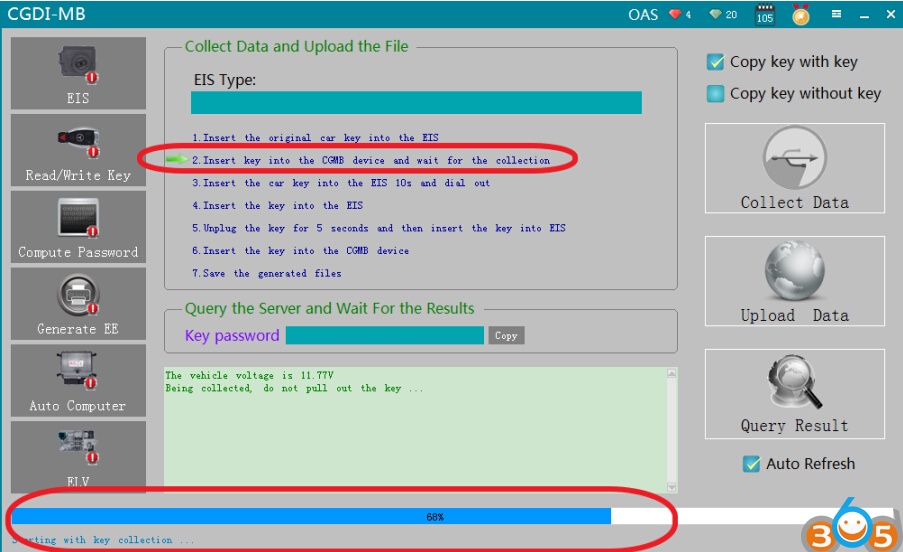The height and width of the screenshot is (552, 903).
Task: Open the Compute Password module
Action: click(x=78, y=227)
